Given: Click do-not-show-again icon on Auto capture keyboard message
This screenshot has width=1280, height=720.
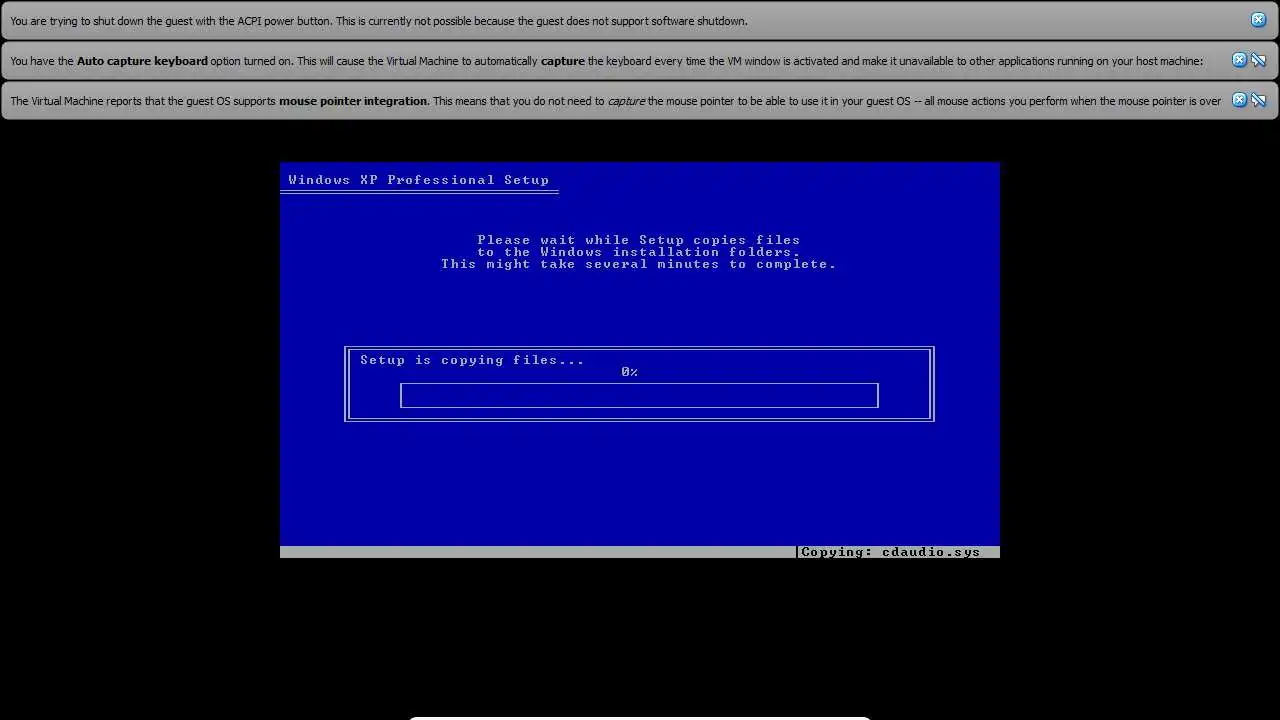Looking at the screenshot, I should pos(1258,60).
